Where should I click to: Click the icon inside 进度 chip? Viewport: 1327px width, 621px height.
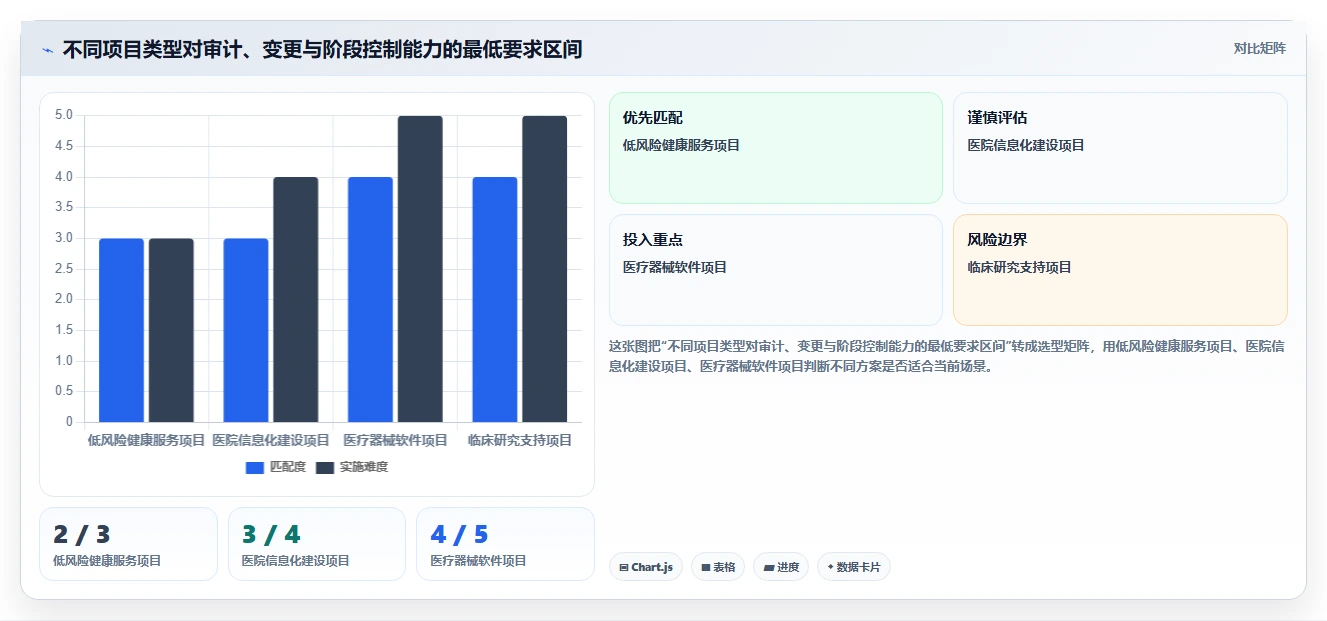coord(768,568)
